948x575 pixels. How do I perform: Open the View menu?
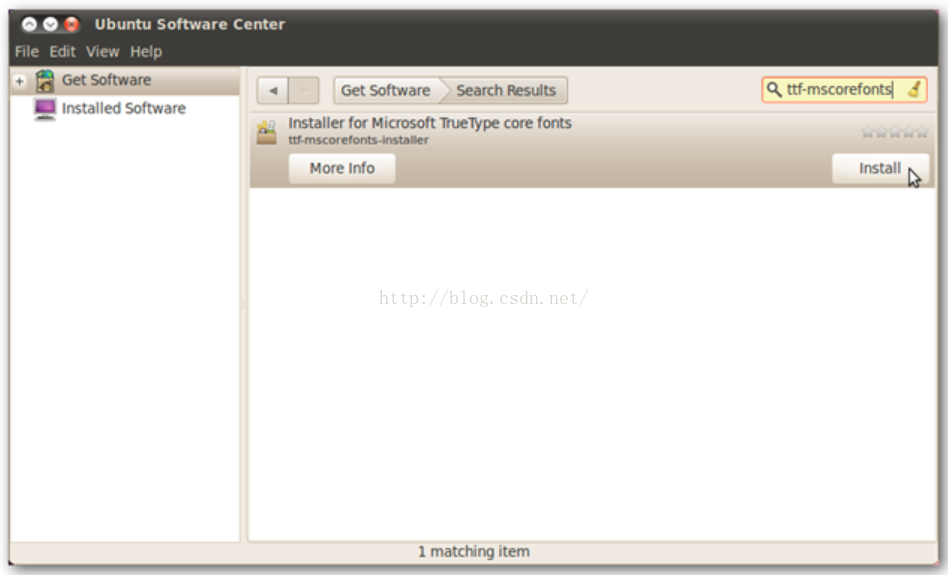point(102,51)
